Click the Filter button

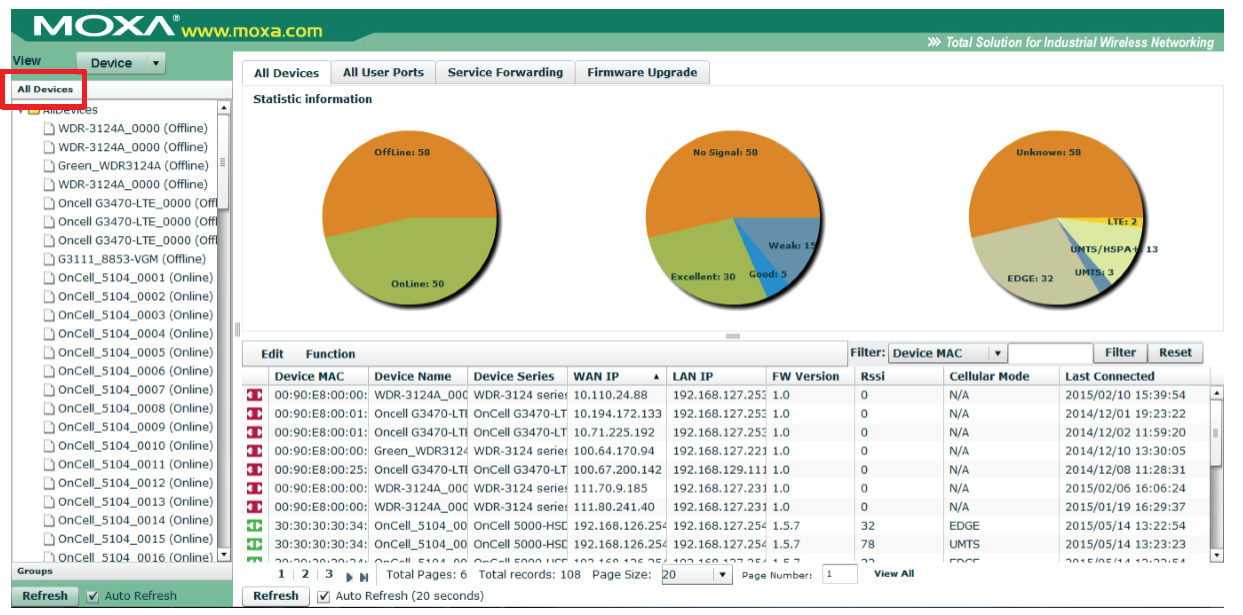[1120, 353]
